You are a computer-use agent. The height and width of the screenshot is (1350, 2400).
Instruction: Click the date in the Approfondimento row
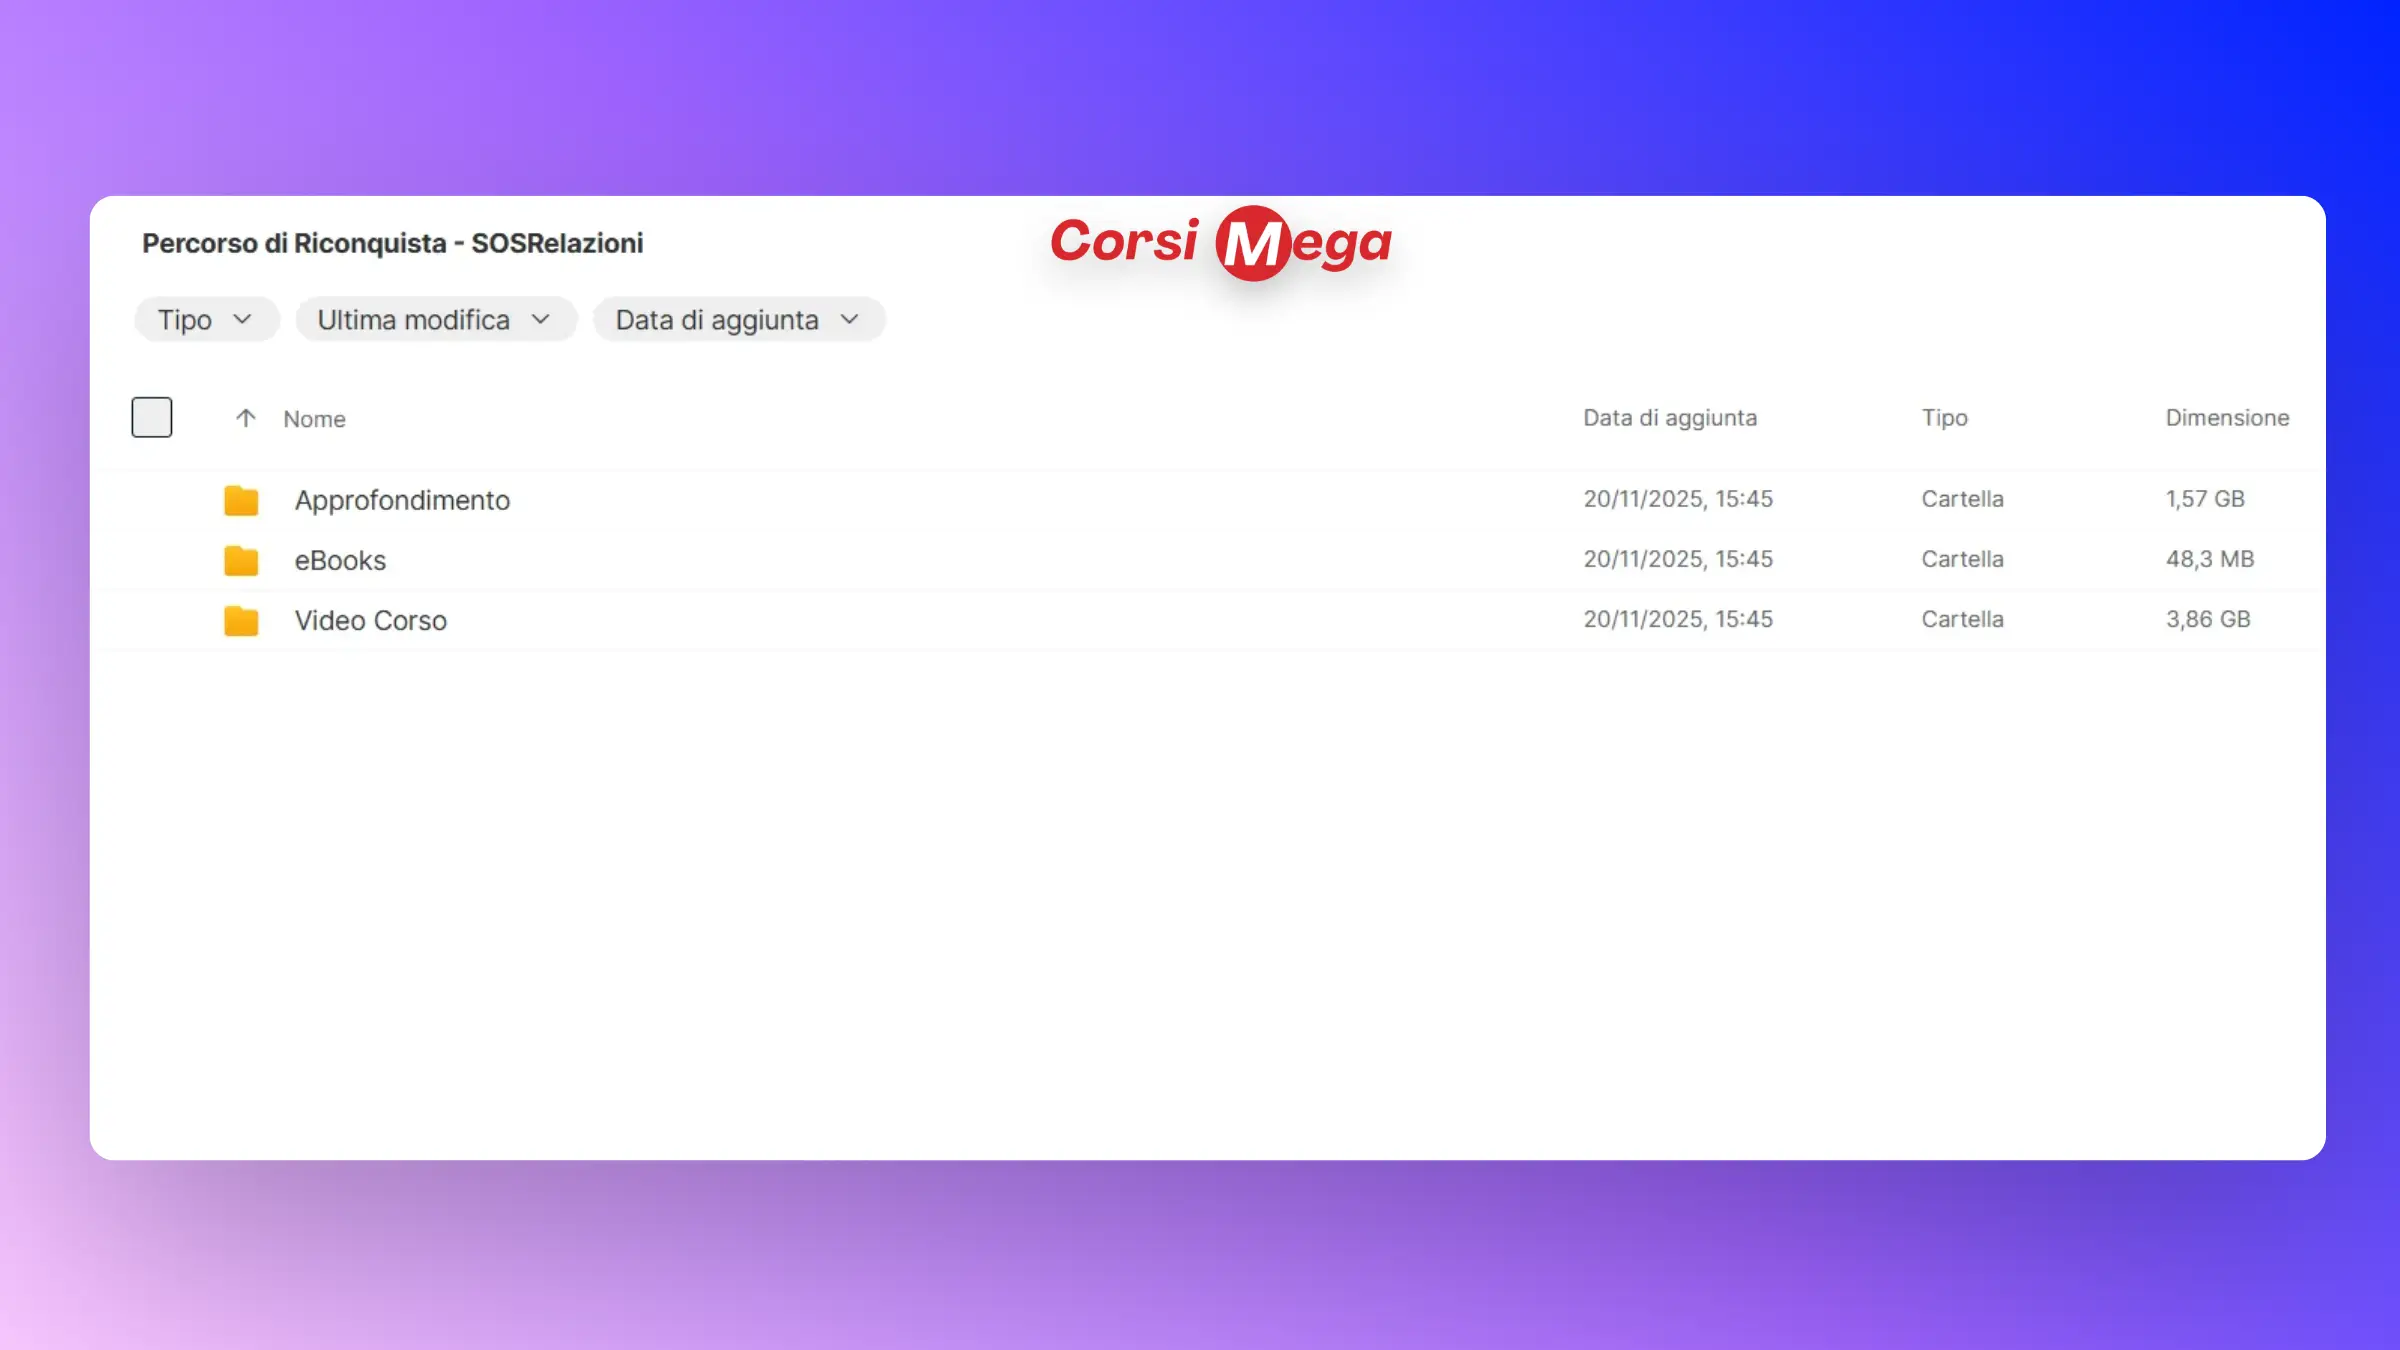click(1678, 499)
